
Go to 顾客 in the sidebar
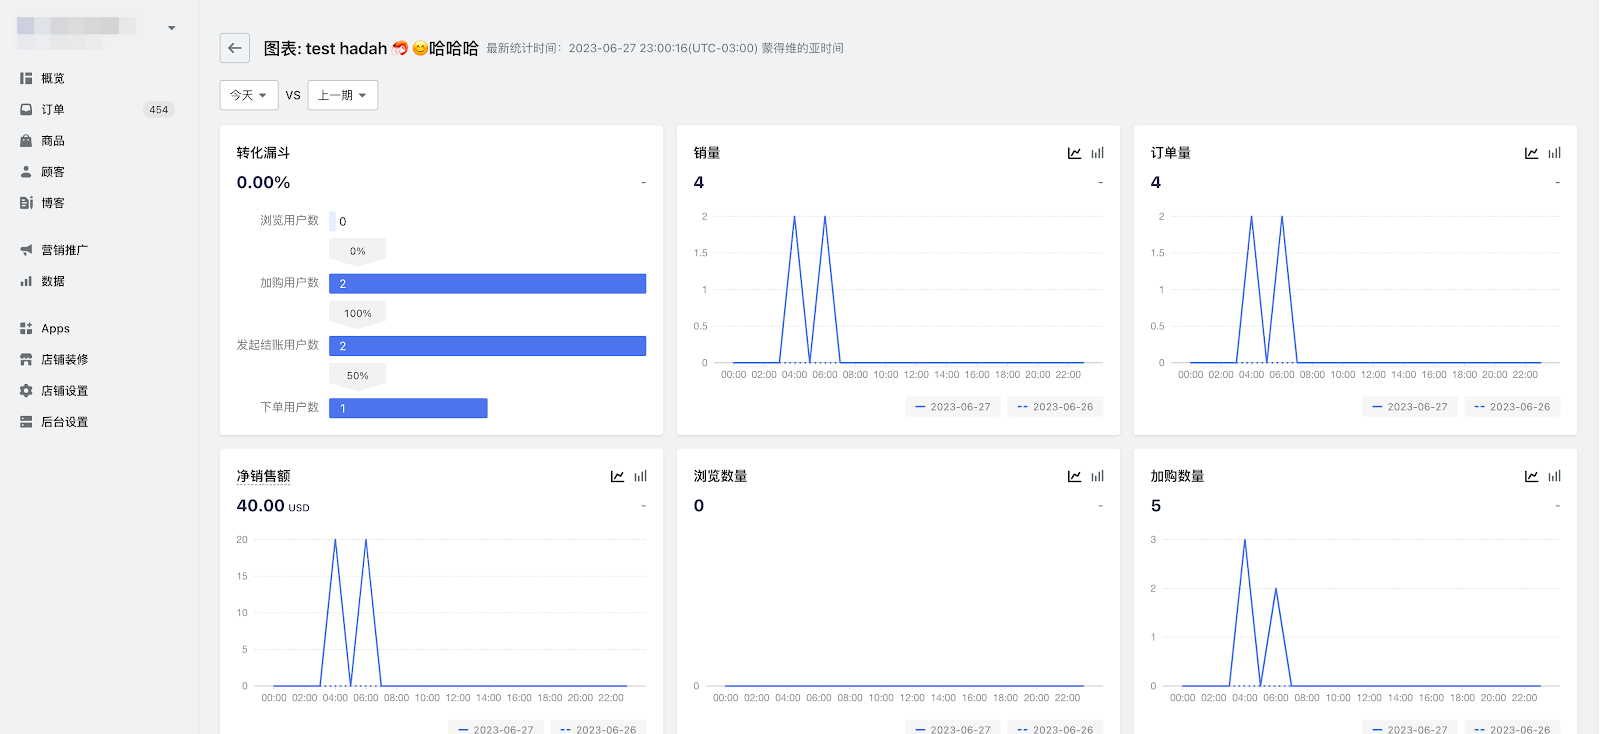point(53,172)
